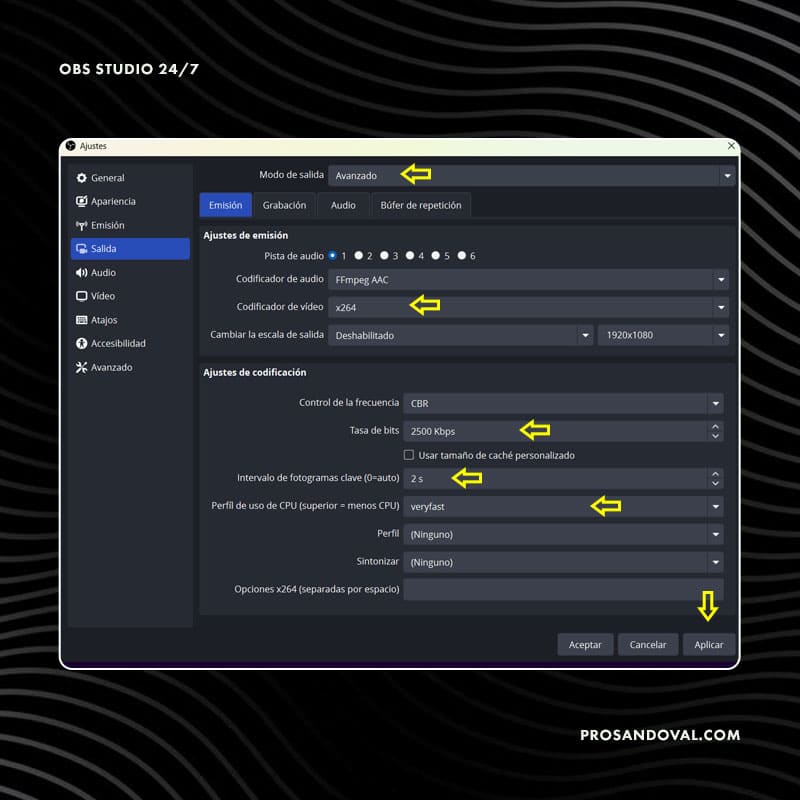Image resolution: width=800 pixels, height=800 pixels.
Task: Click the Aceptar button
Action: click(x=585, y=644)
